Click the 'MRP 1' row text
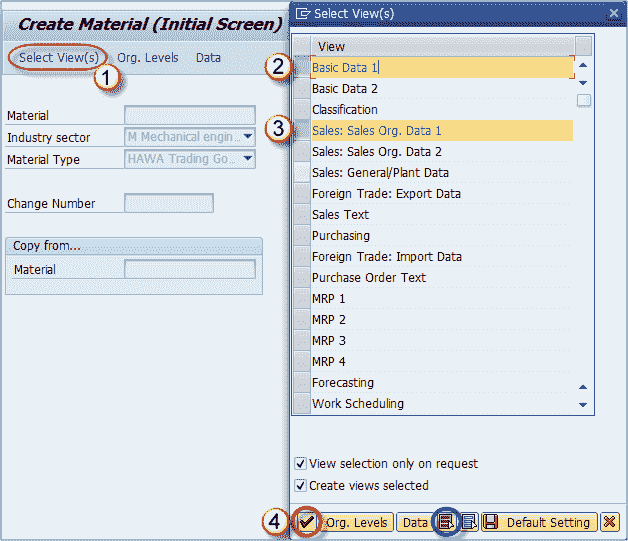628x541 pixels. [x=328, y=299]
